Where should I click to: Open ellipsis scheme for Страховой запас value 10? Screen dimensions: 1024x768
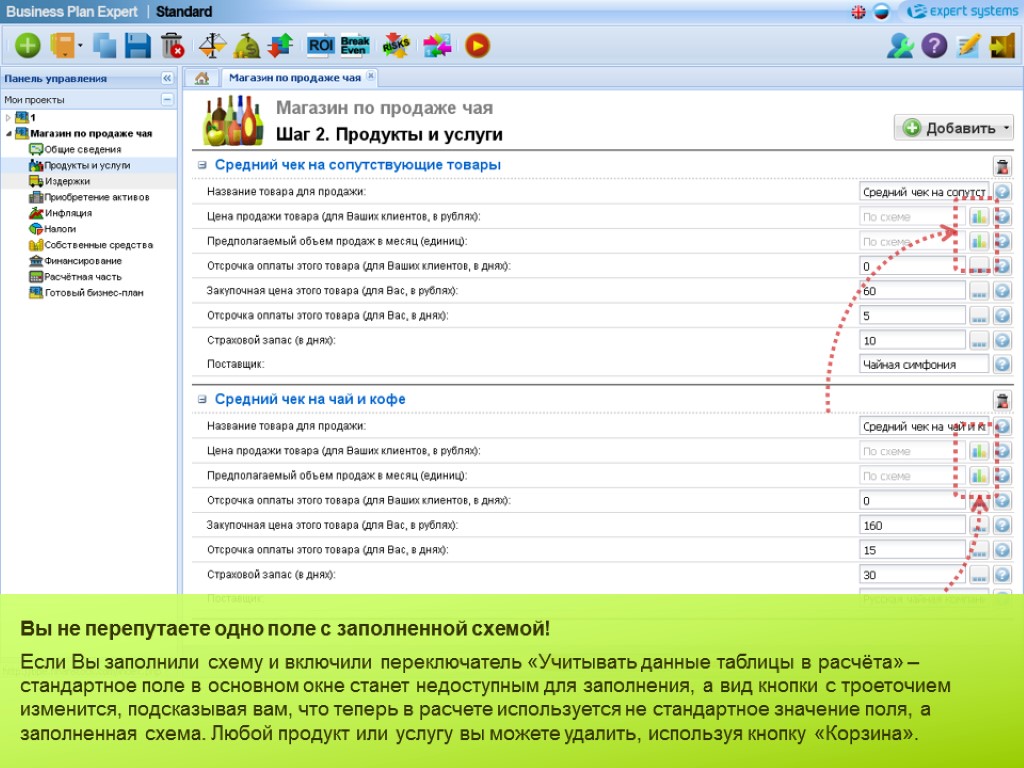click(979, 340)
